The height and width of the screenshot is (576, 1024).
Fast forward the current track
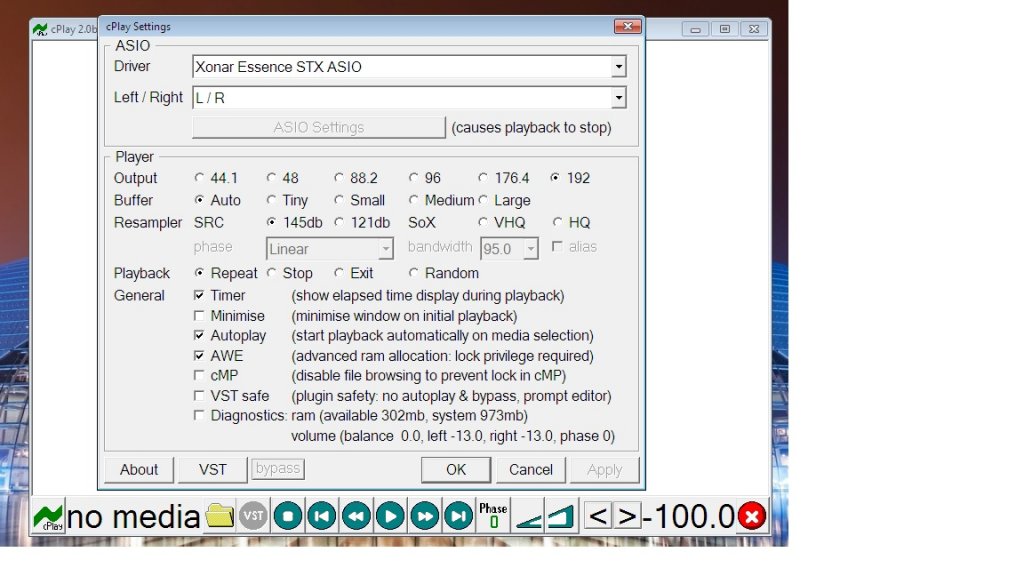click(424, 516)
